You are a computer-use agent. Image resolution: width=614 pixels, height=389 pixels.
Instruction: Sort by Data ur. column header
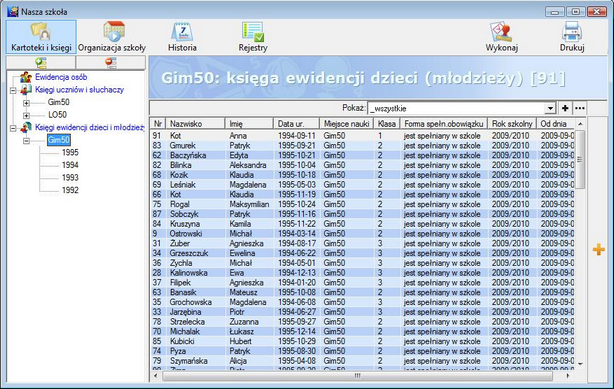pos(296,124)
